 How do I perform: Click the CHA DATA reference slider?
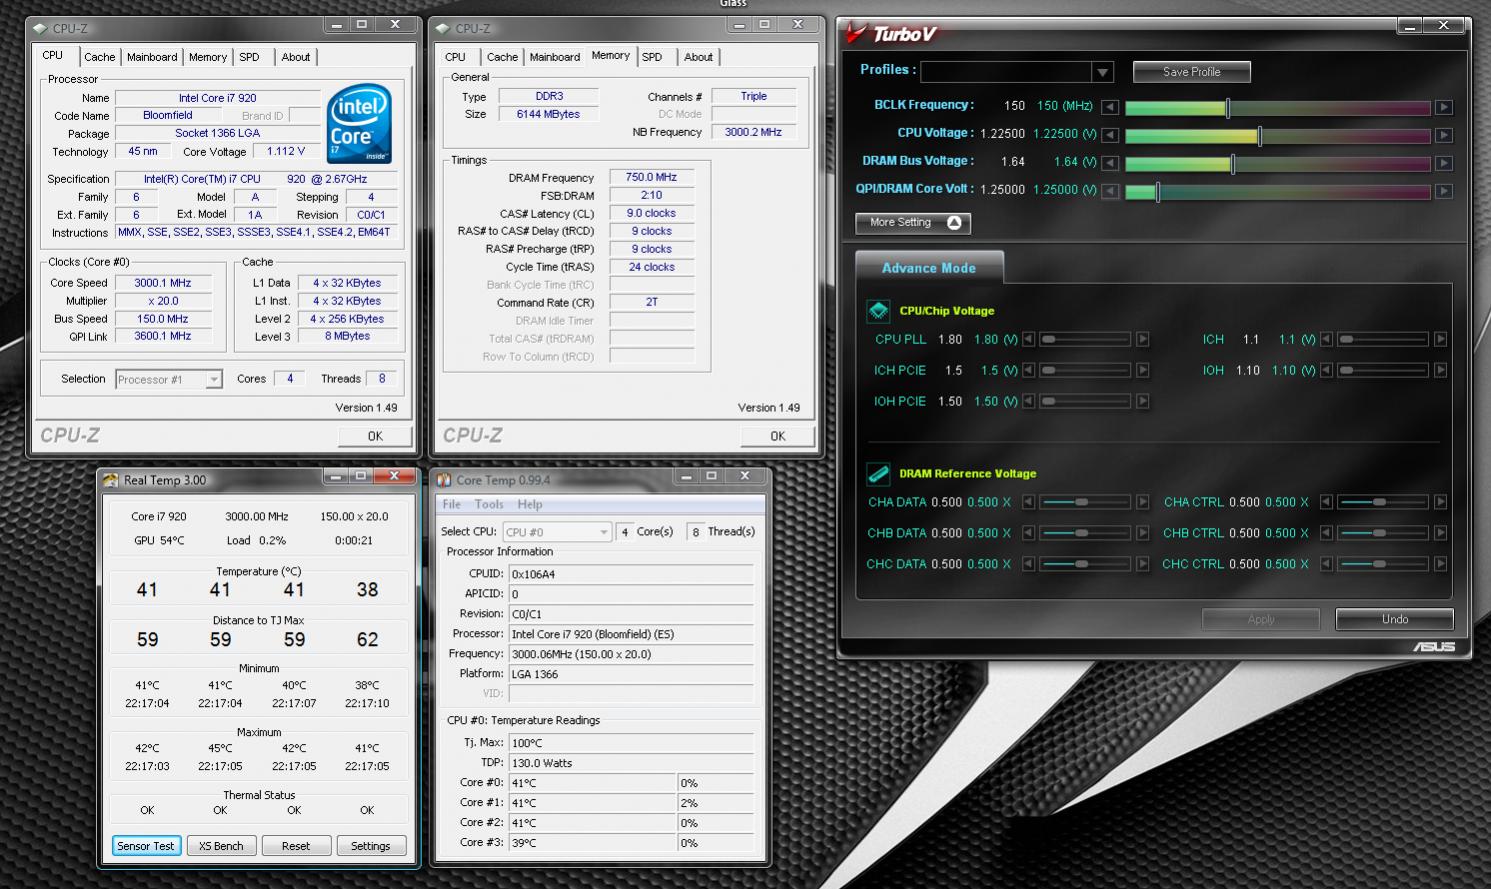pyautogui.click(x=1086, y=503)
